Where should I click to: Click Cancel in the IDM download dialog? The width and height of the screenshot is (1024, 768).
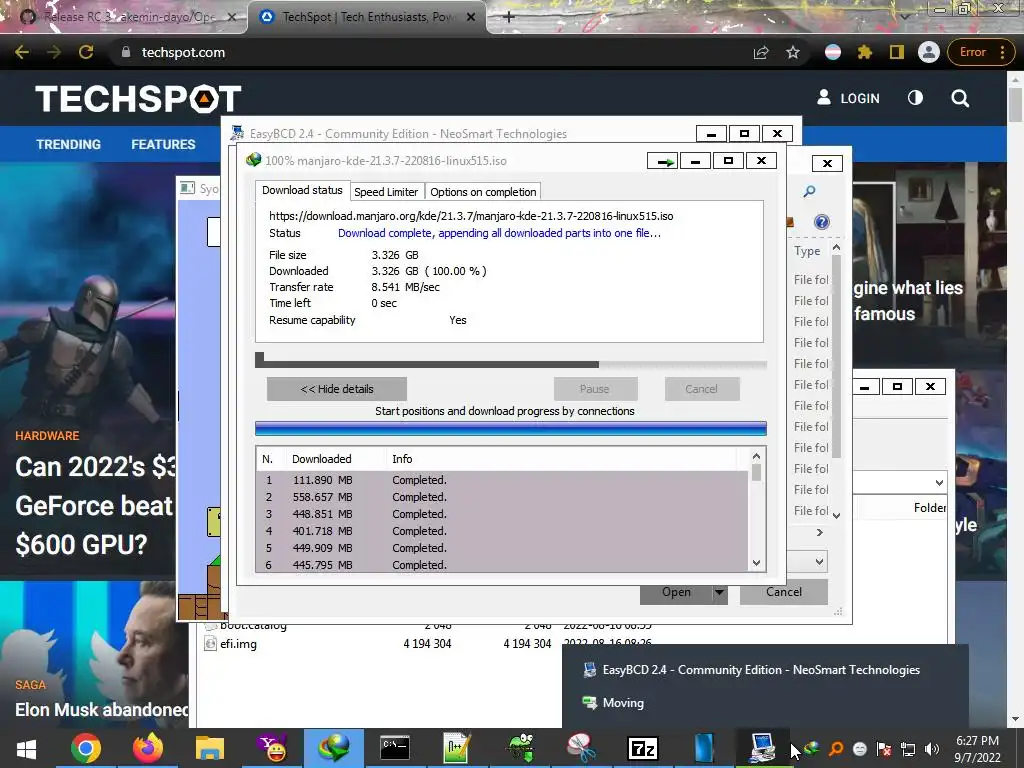point(702,389)
